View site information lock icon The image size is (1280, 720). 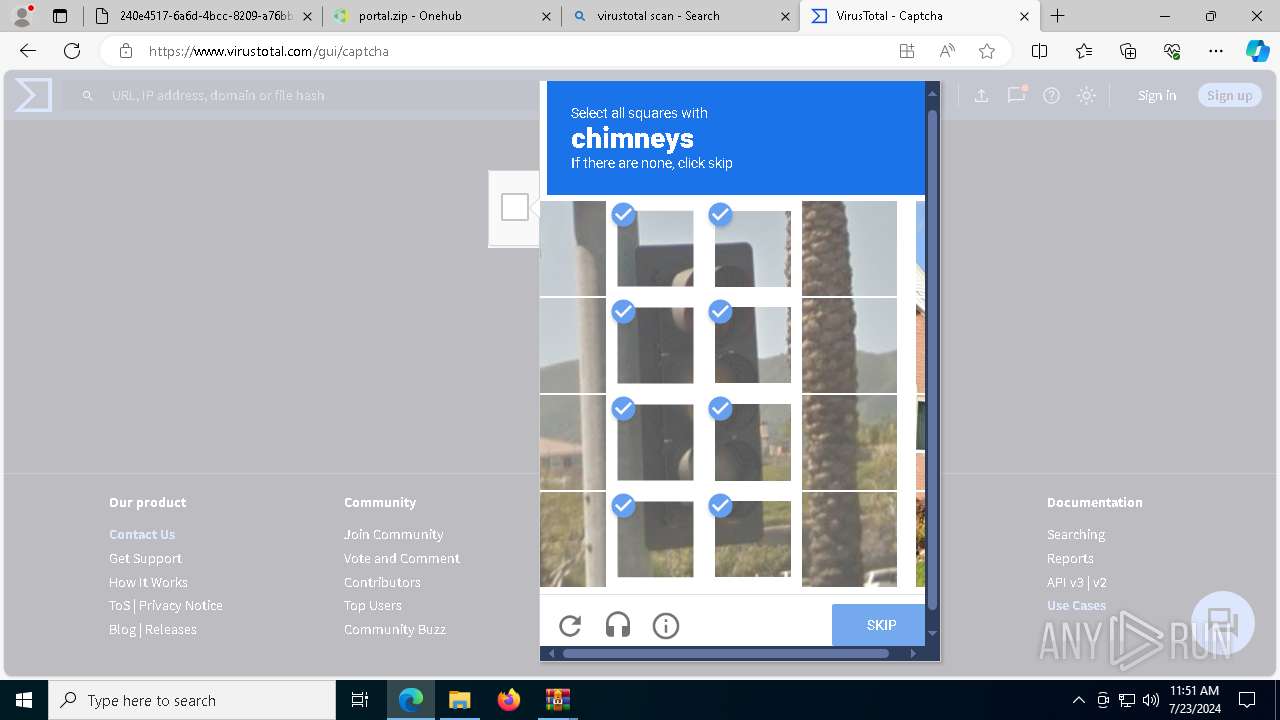(x=125, y=51)
